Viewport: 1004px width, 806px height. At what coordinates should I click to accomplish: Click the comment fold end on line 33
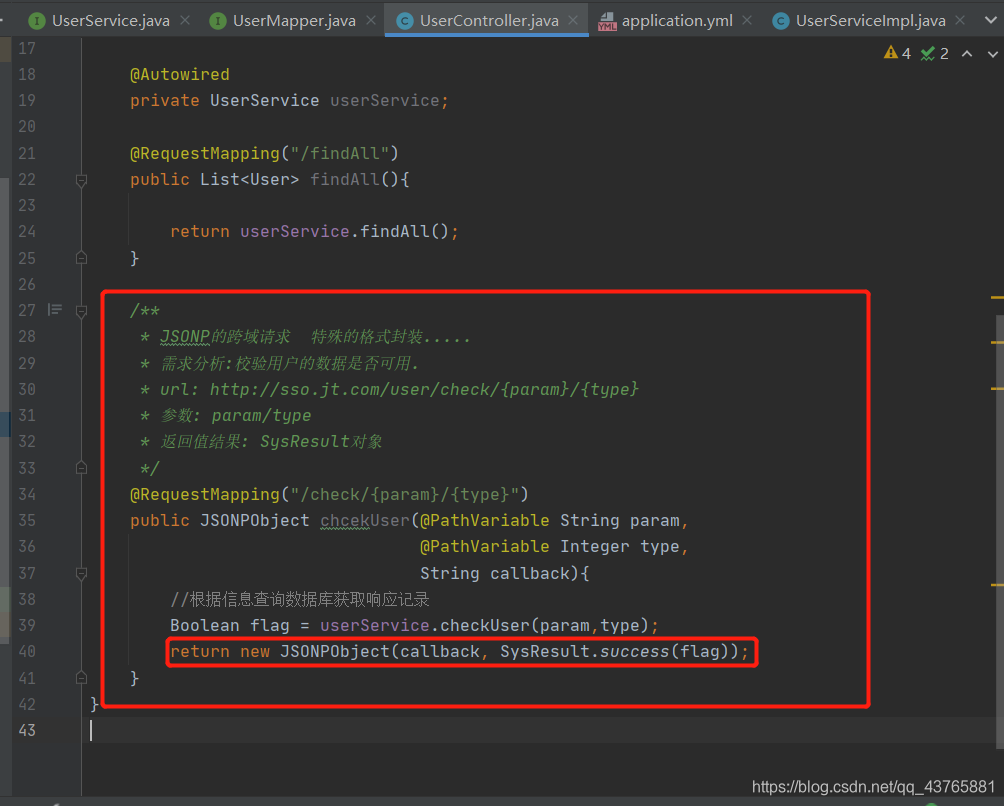(81, 468)
